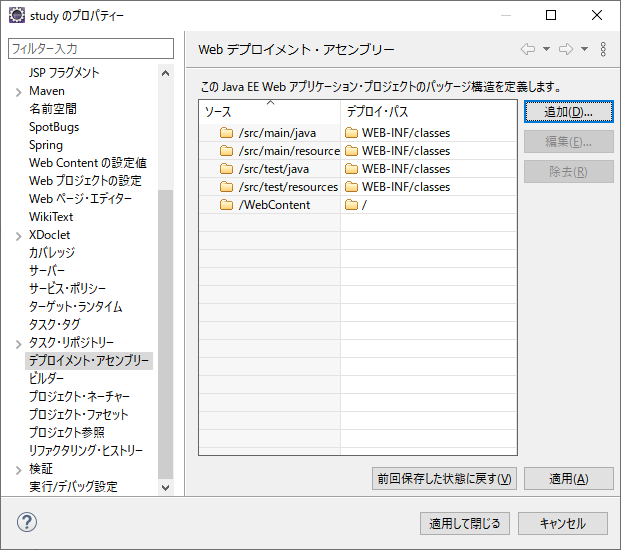Select Spring in the property tree

click(46, 145)
